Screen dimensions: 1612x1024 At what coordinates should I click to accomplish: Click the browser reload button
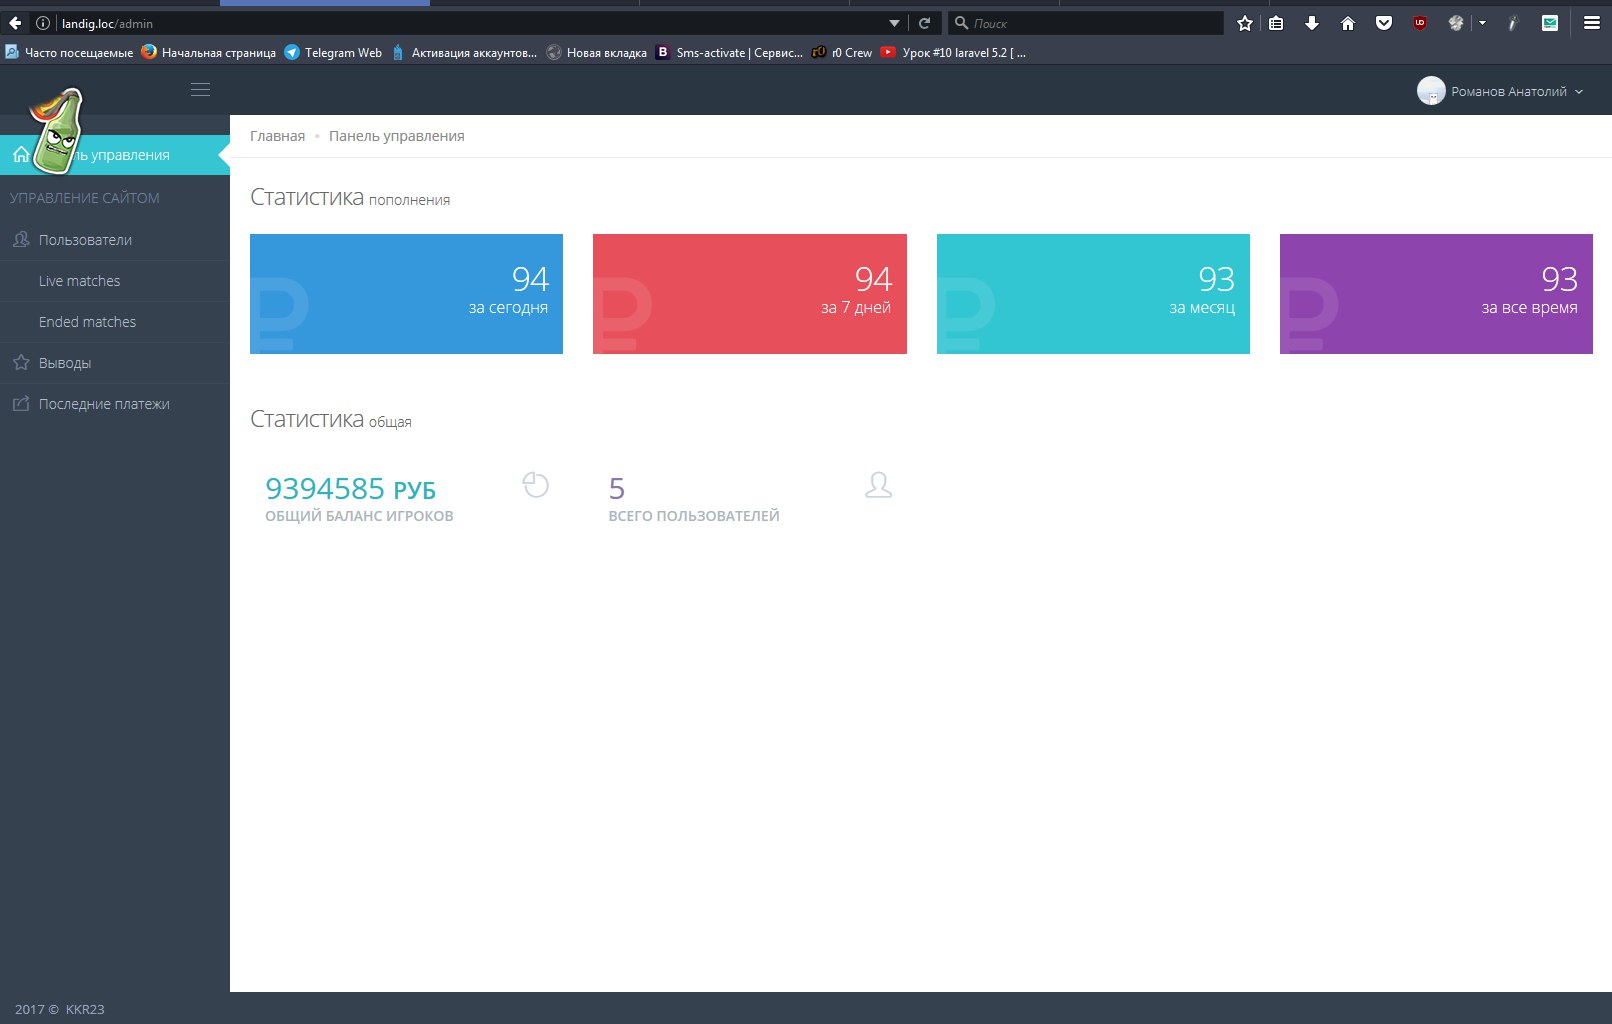pos(925,23)
